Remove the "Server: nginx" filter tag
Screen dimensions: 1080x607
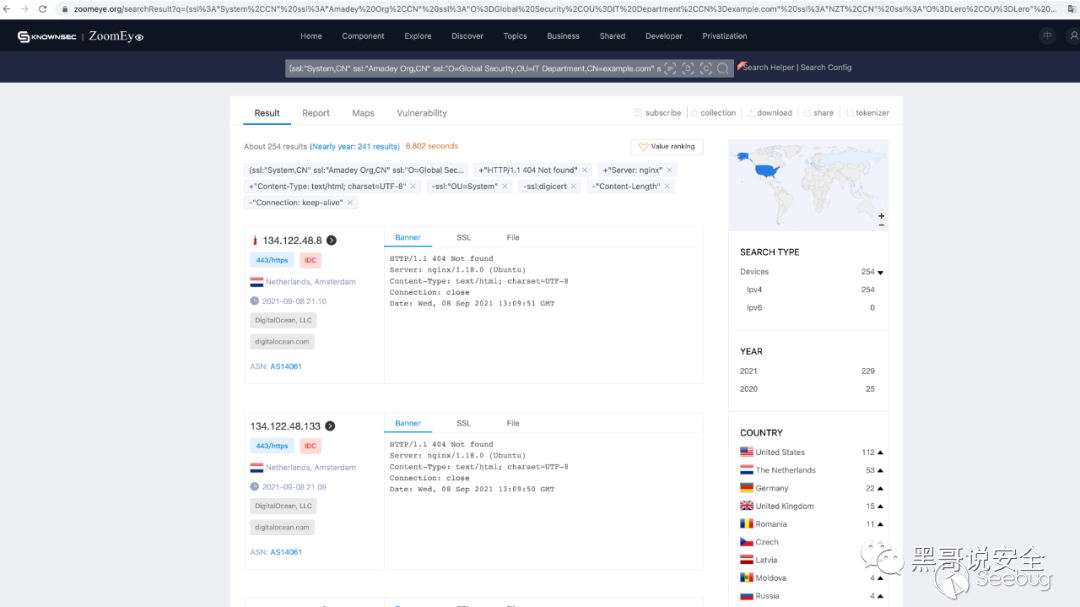670,170
